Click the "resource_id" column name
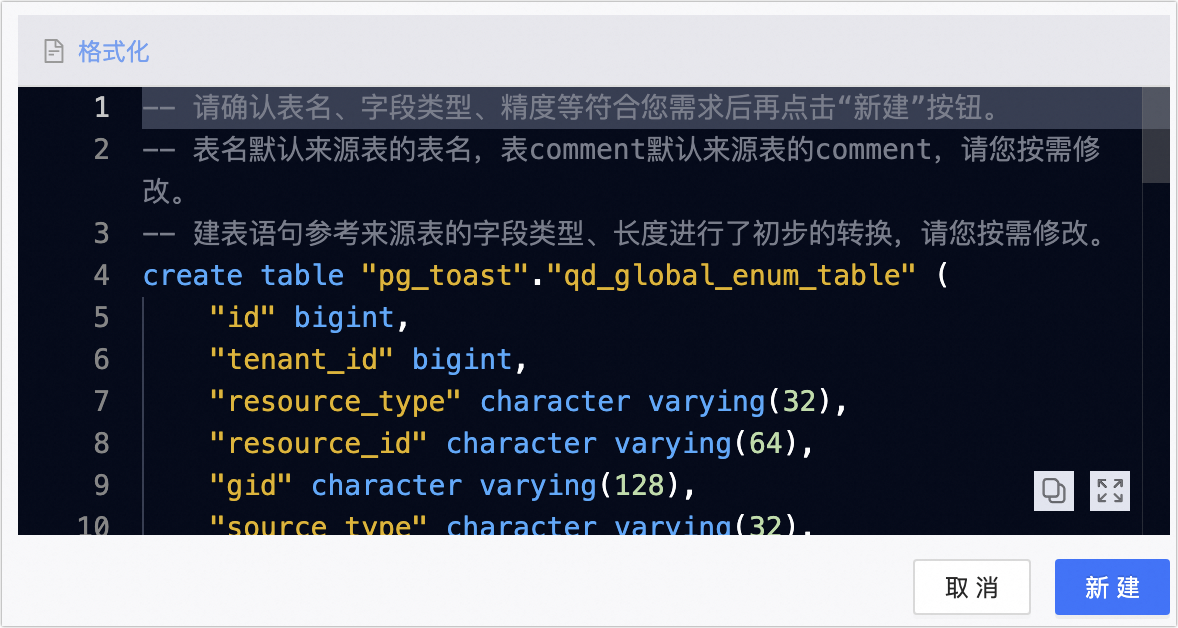The height and width of the screenshot is (628, 1178). click(x=319, y=443)
